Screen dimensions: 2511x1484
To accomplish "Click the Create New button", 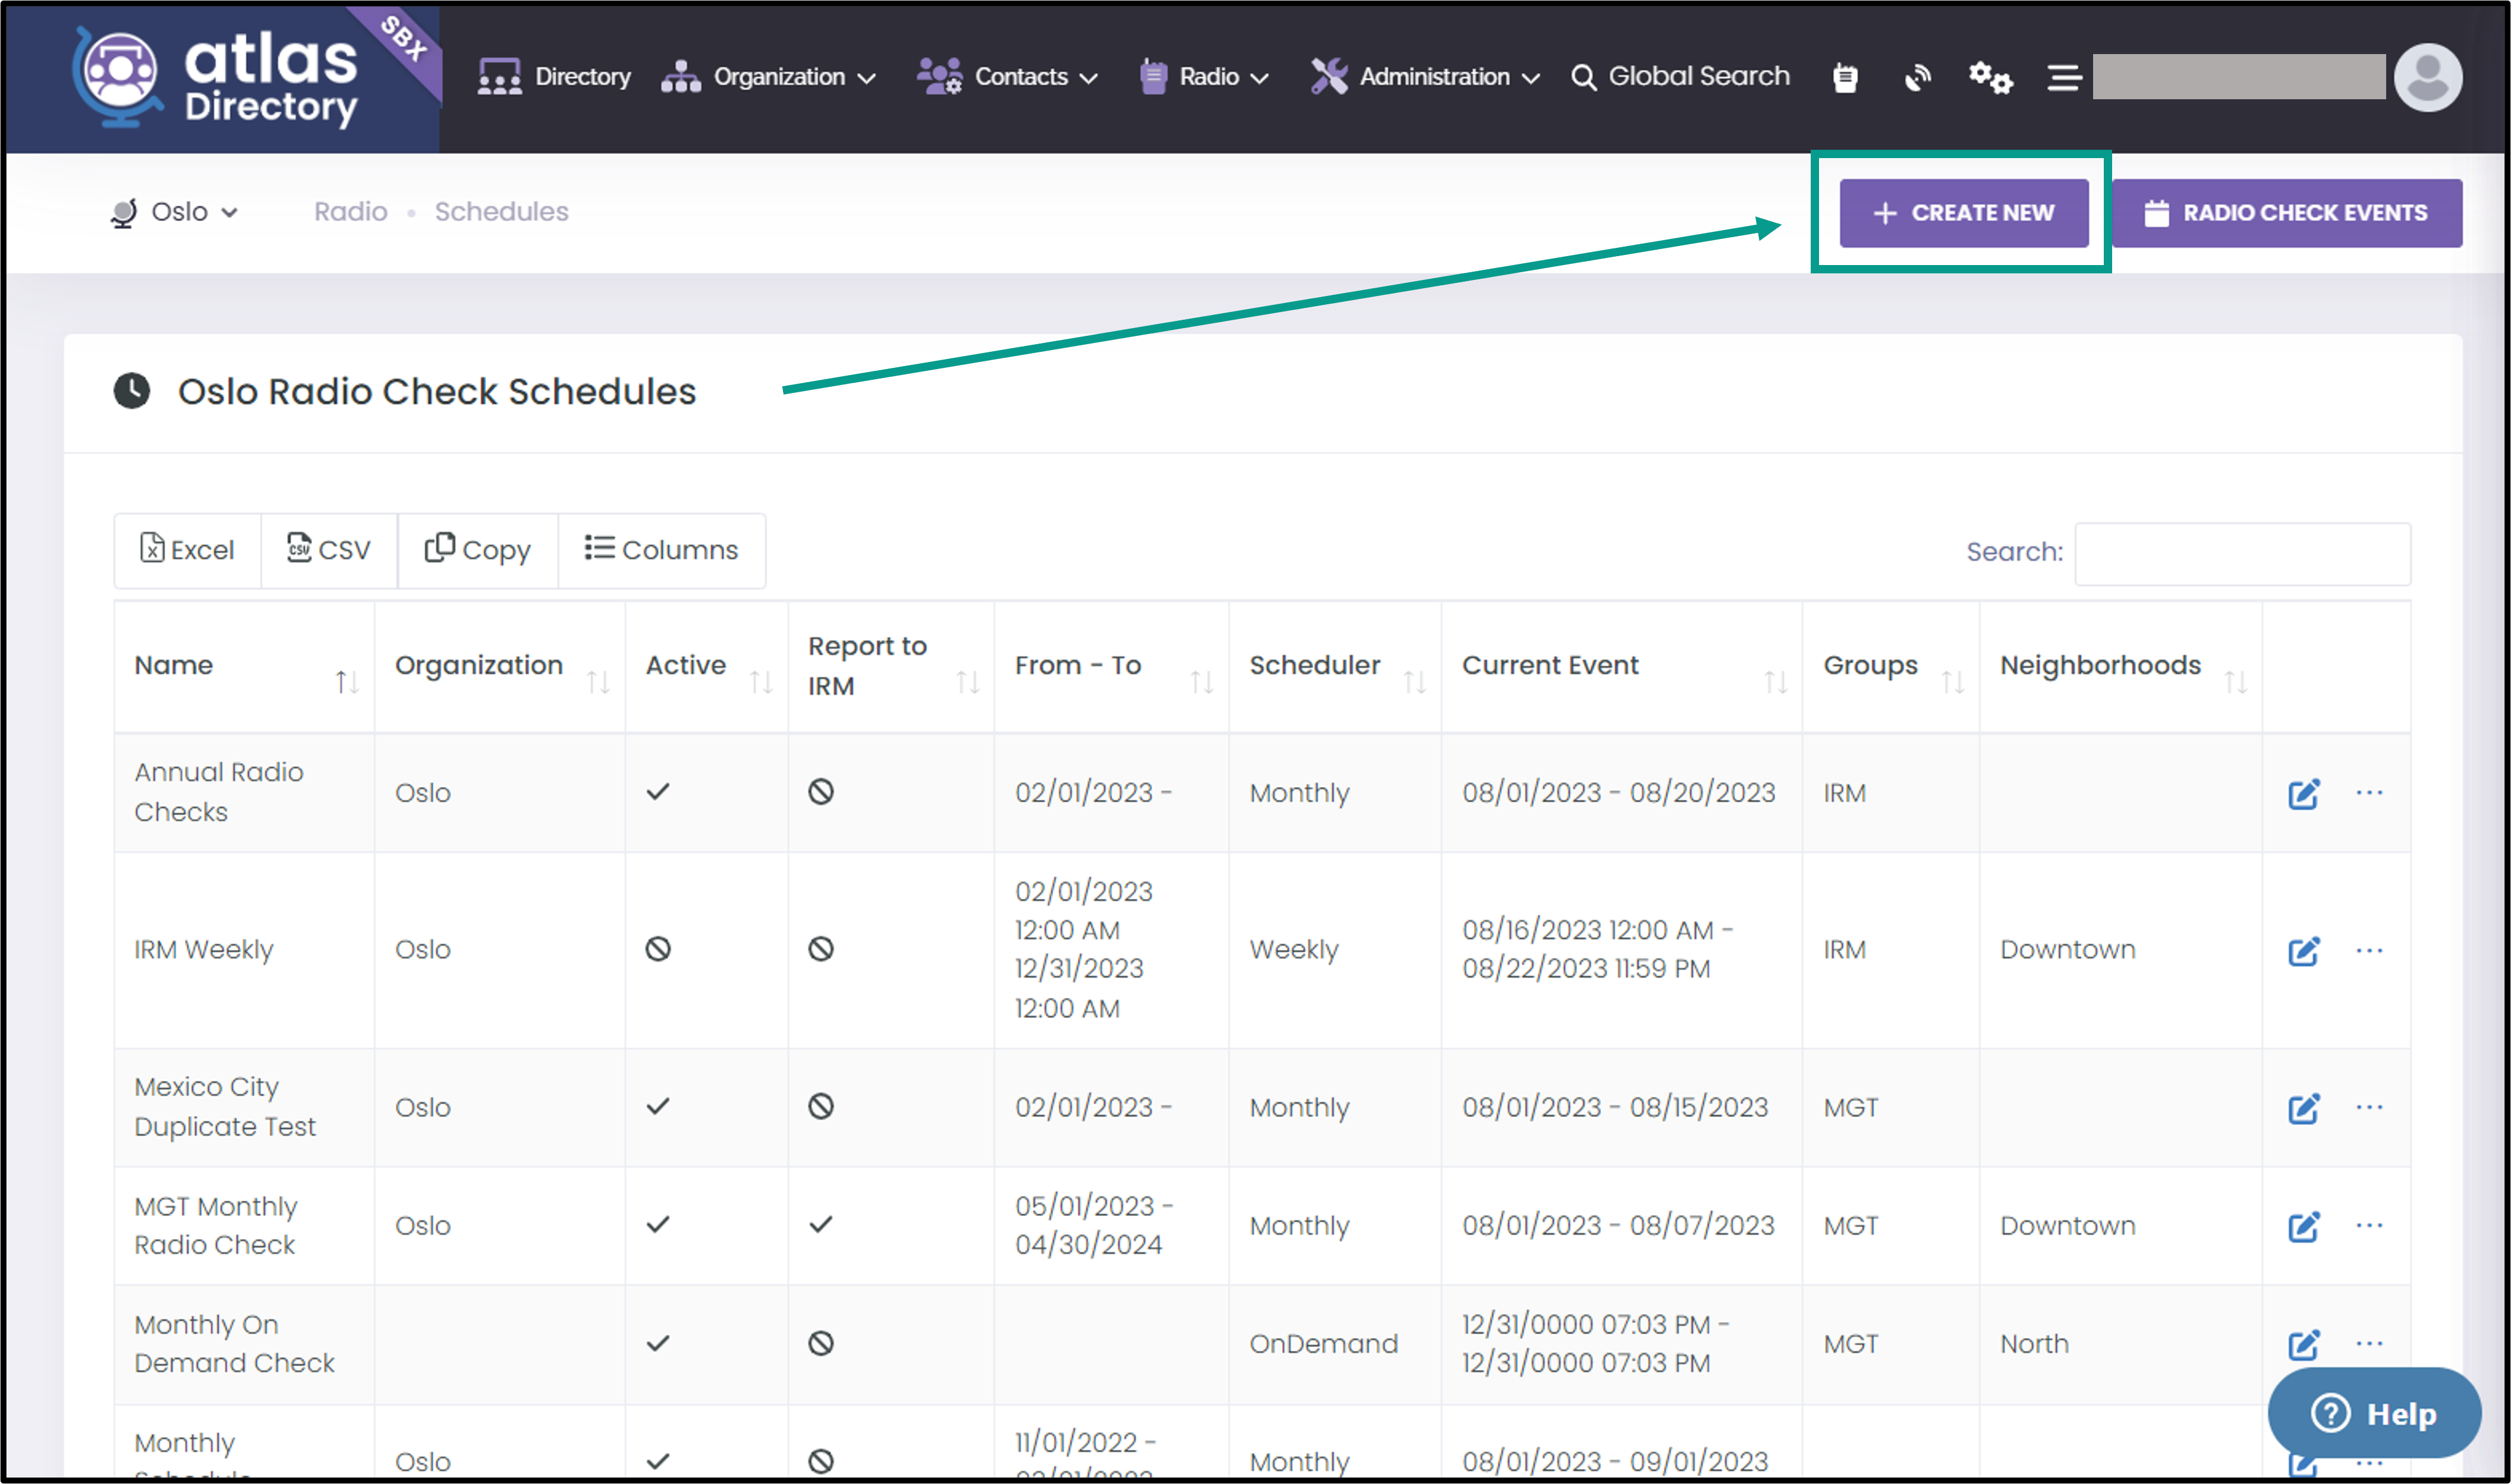I will (x=1963, y=213).
